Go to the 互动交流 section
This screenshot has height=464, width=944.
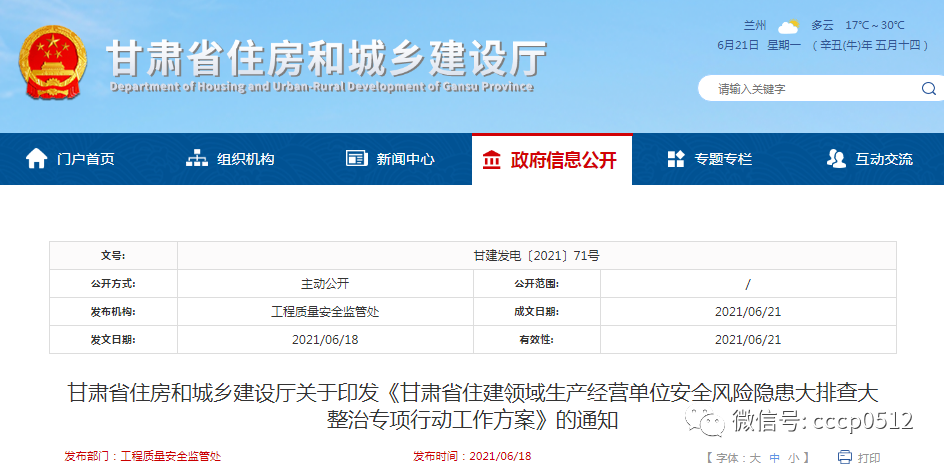(884, 159)
